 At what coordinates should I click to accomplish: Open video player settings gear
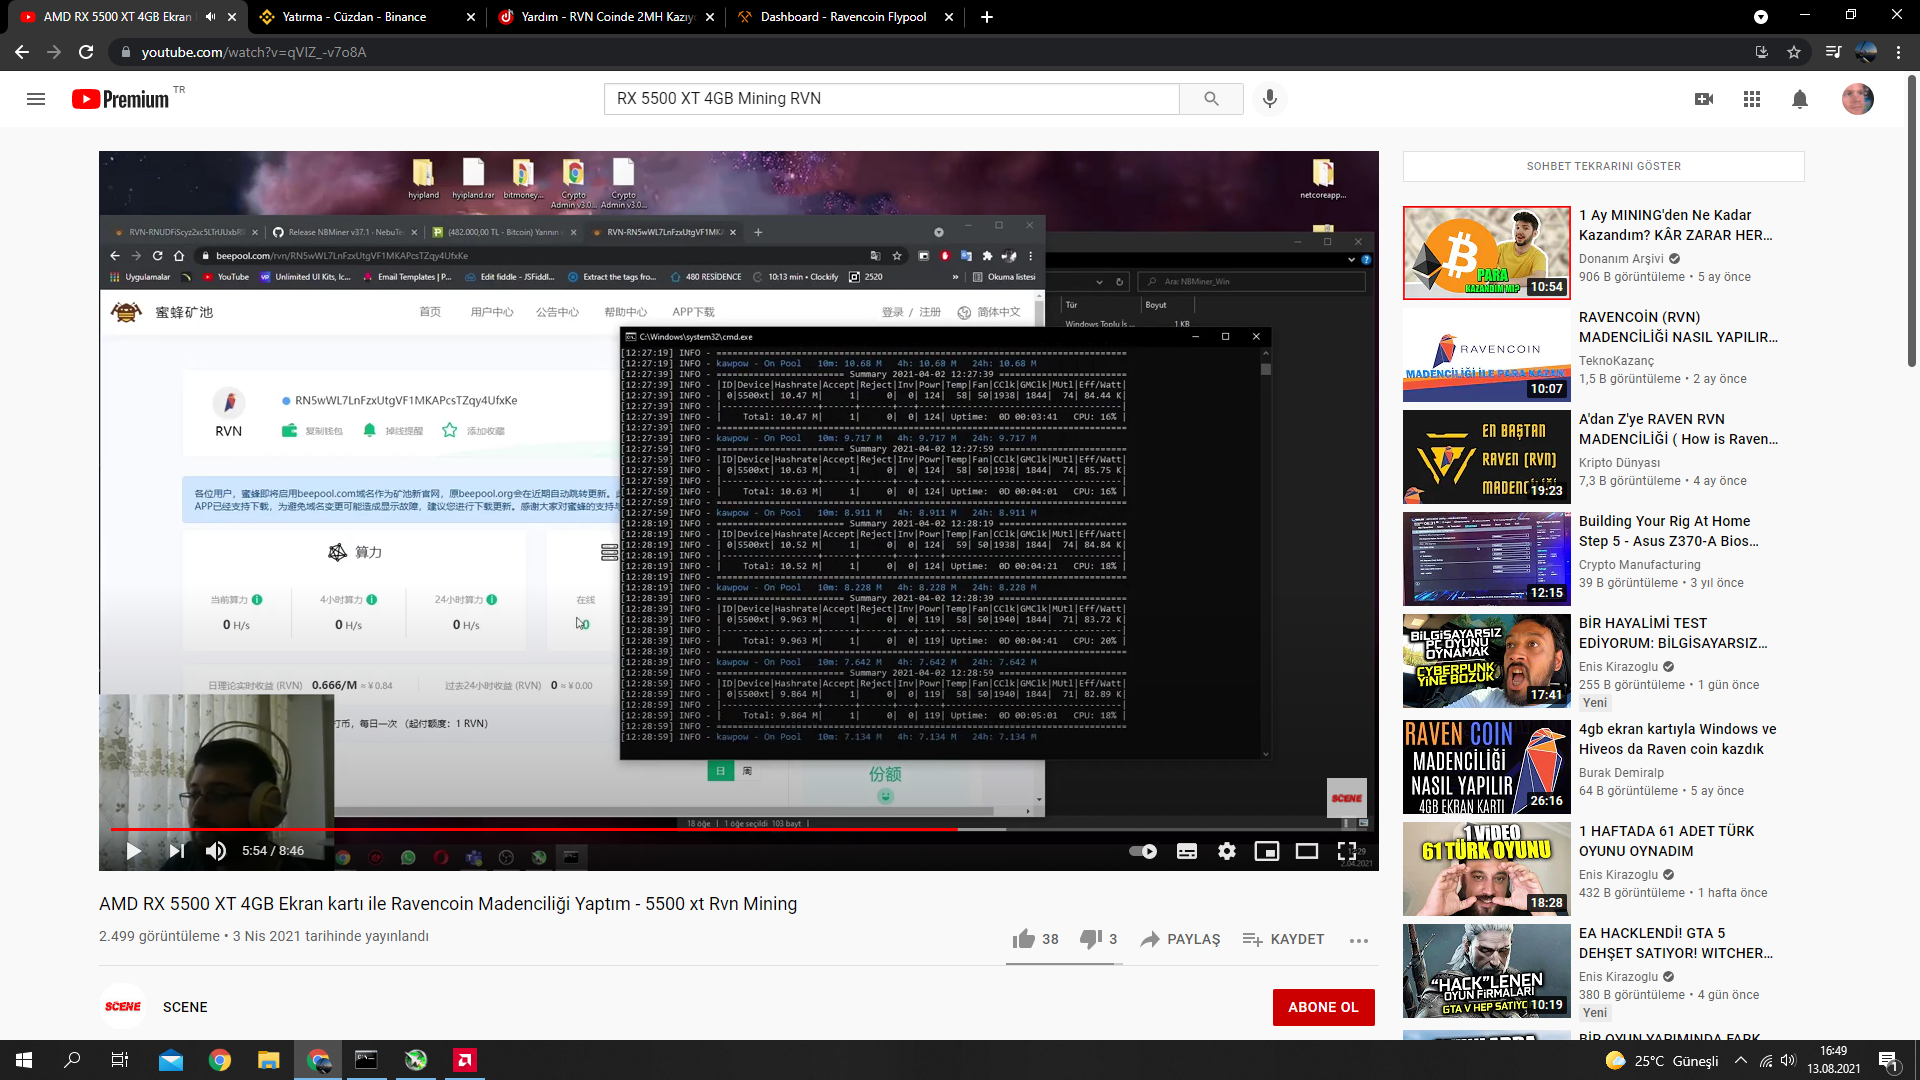pyautogui.click(x=1227, y=851)
